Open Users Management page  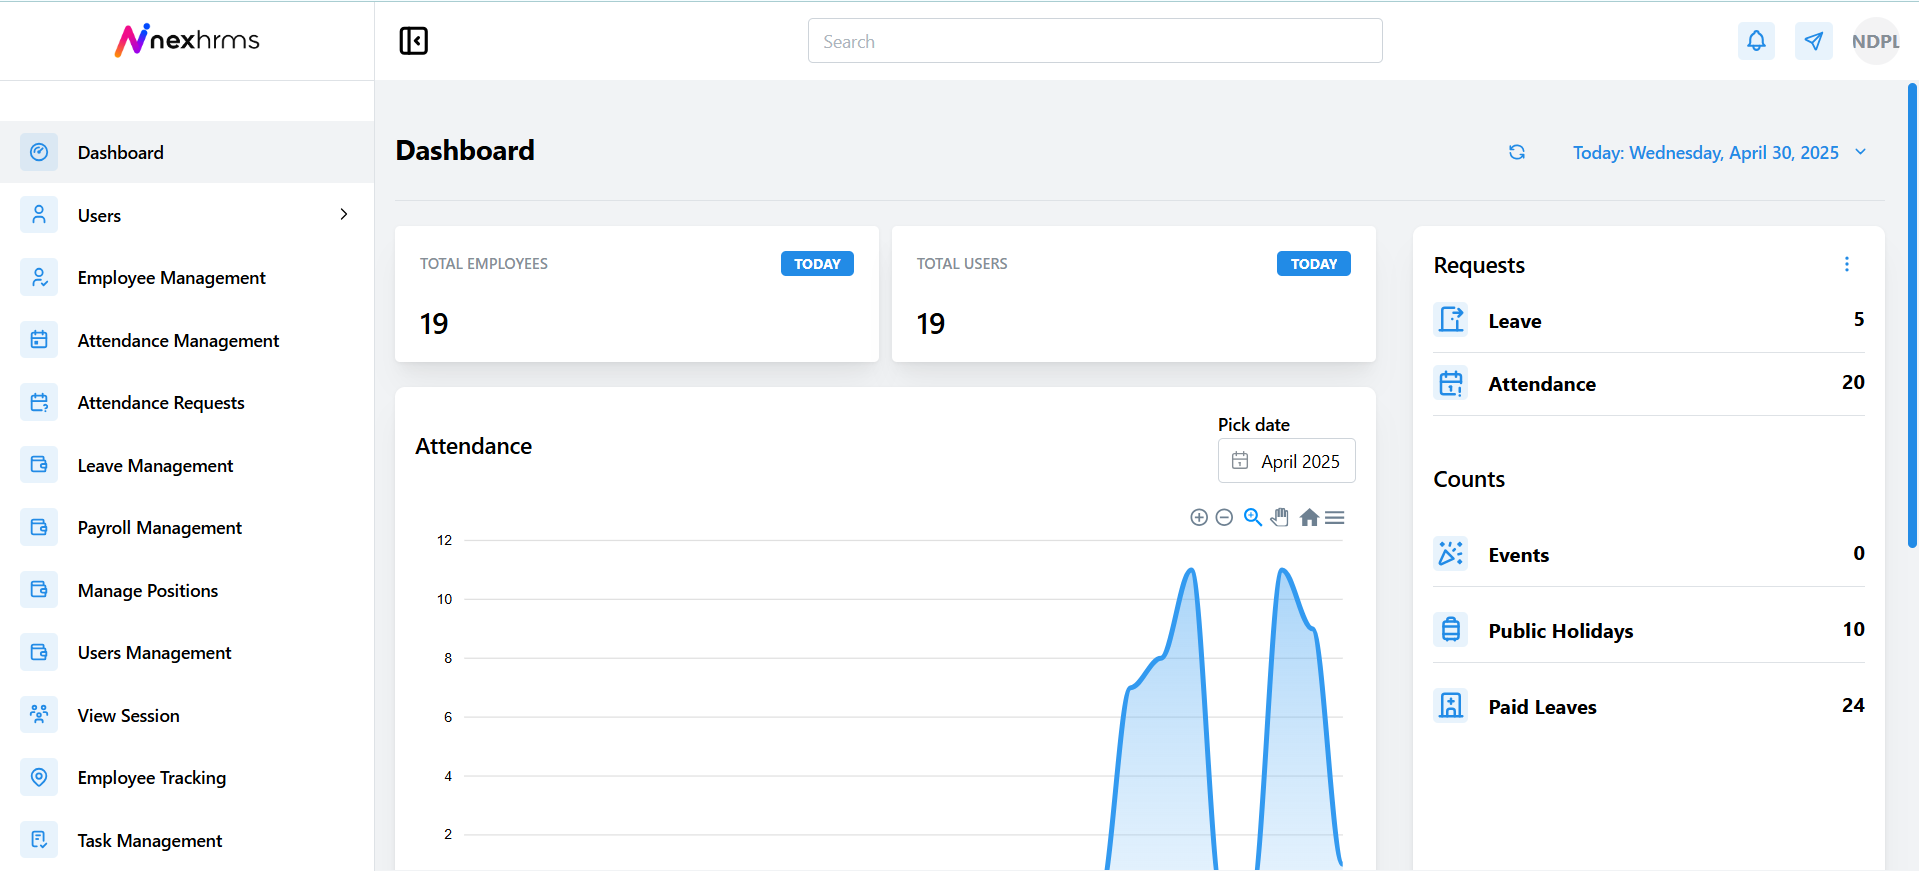187,652
